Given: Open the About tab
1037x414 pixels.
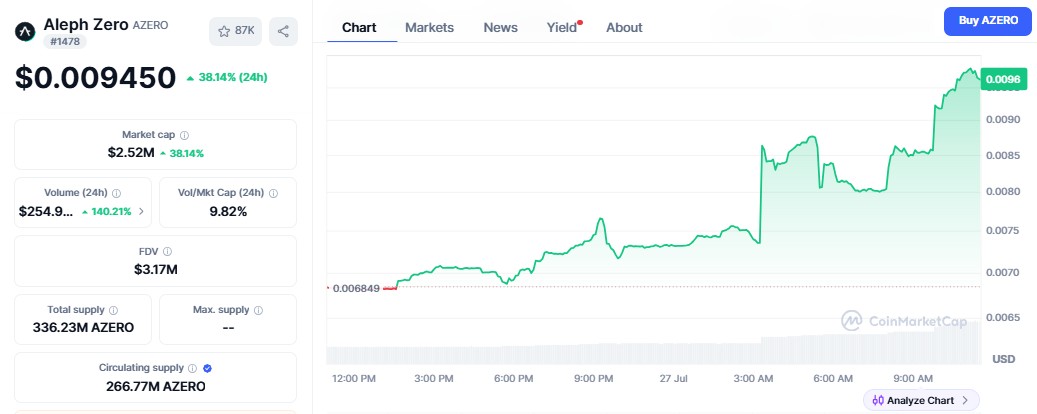Looking at the screenshot, I should (x=624, y=27).
